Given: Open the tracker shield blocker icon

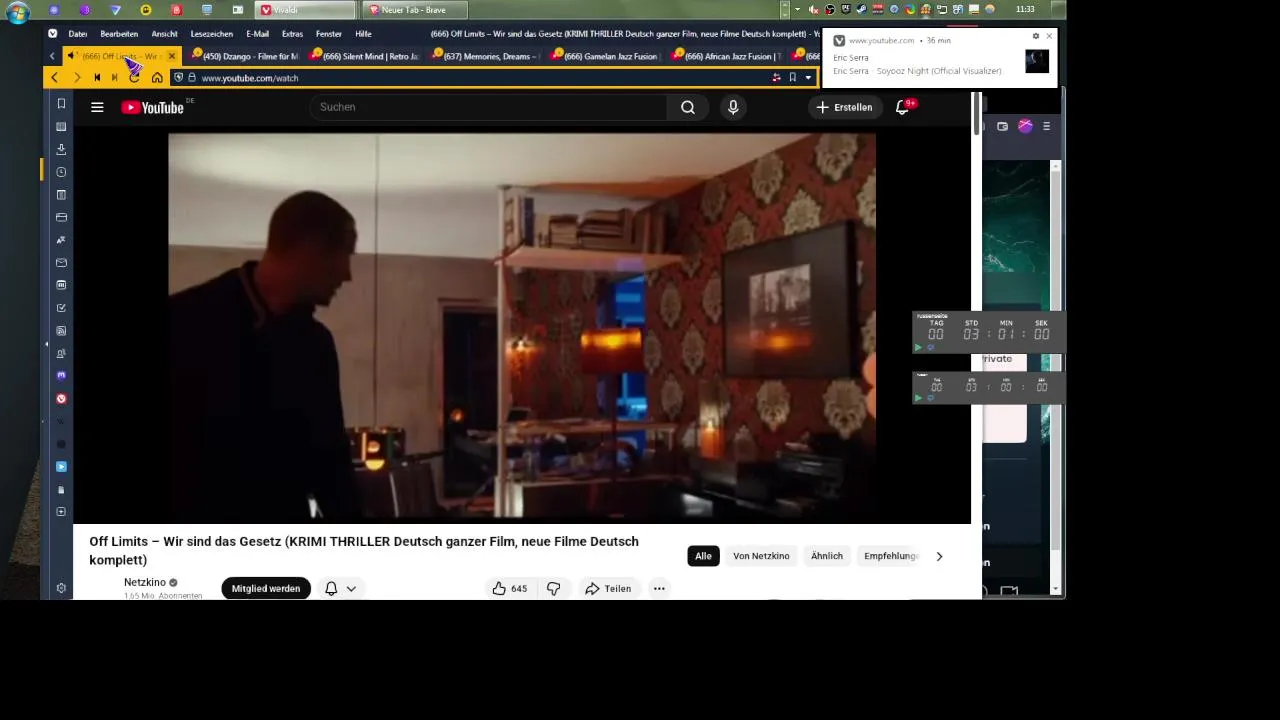Looking at the screenshot, I should 178,78.
